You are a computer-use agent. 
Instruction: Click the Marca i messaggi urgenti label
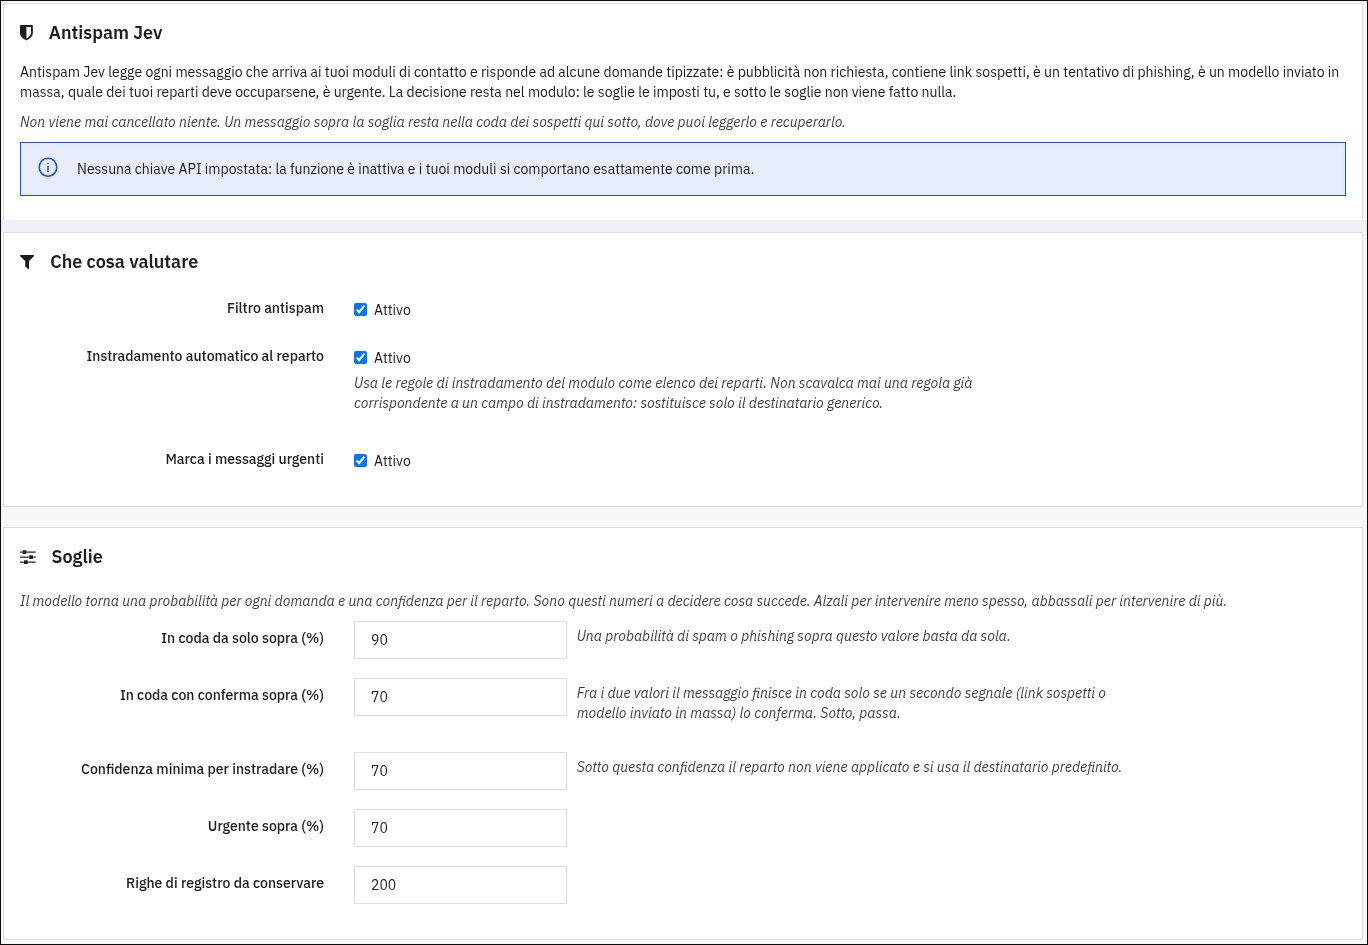point(245,459)
